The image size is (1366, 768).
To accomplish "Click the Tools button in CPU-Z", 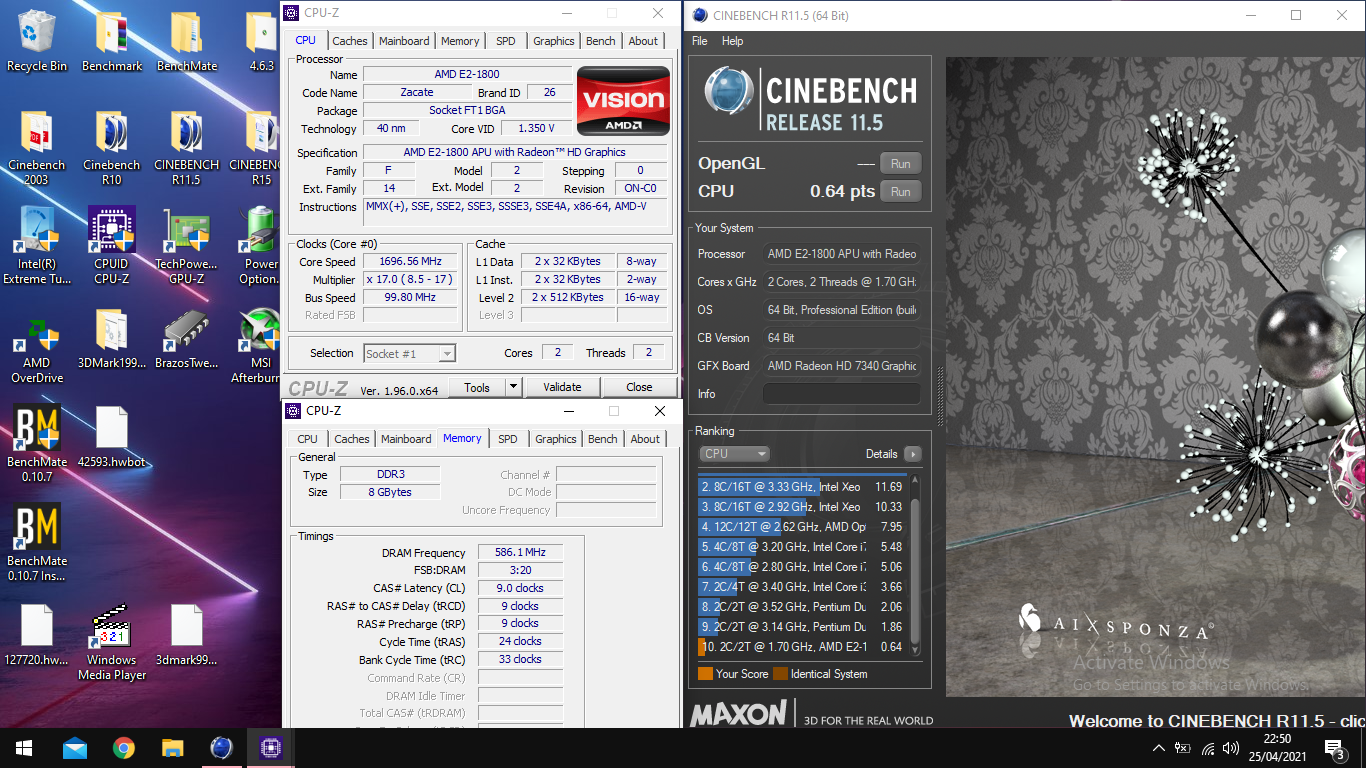I will 477,387.
